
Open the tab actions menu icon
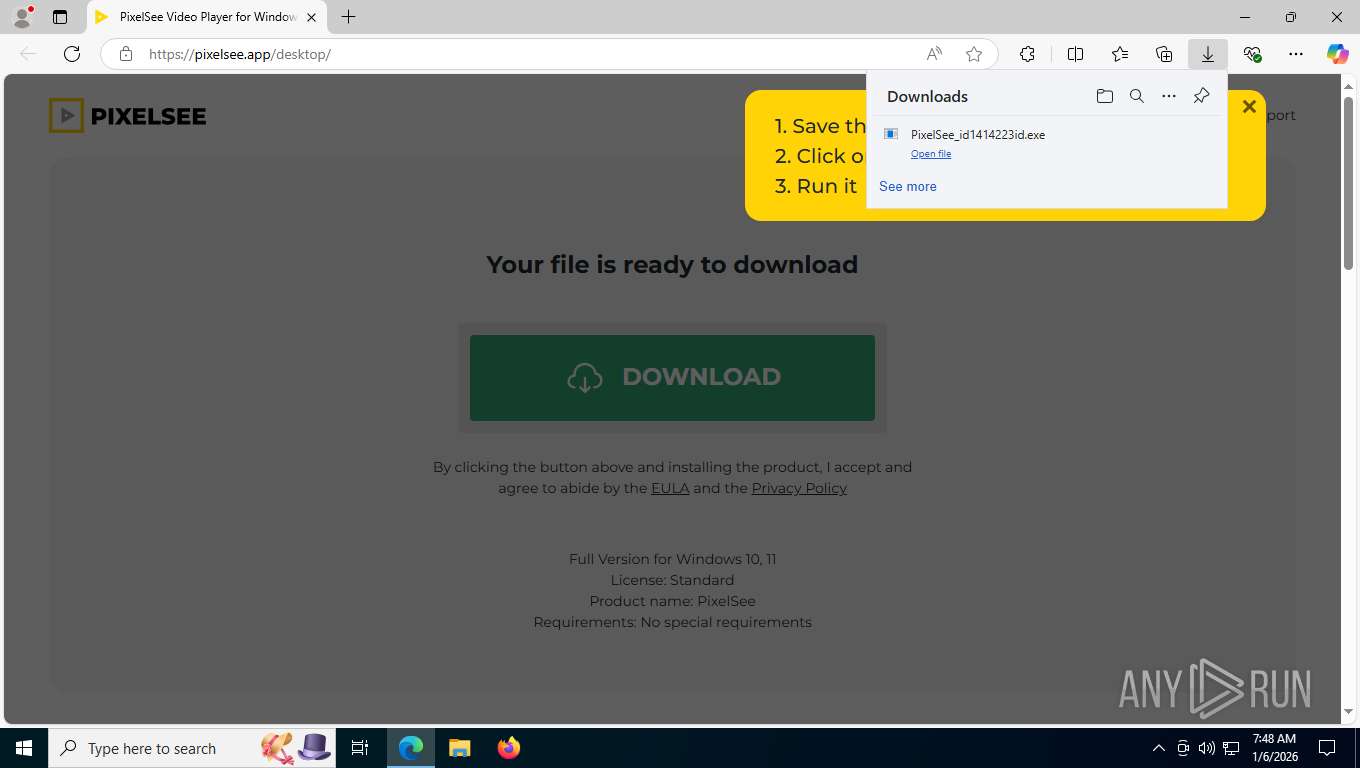pos(60,17)
